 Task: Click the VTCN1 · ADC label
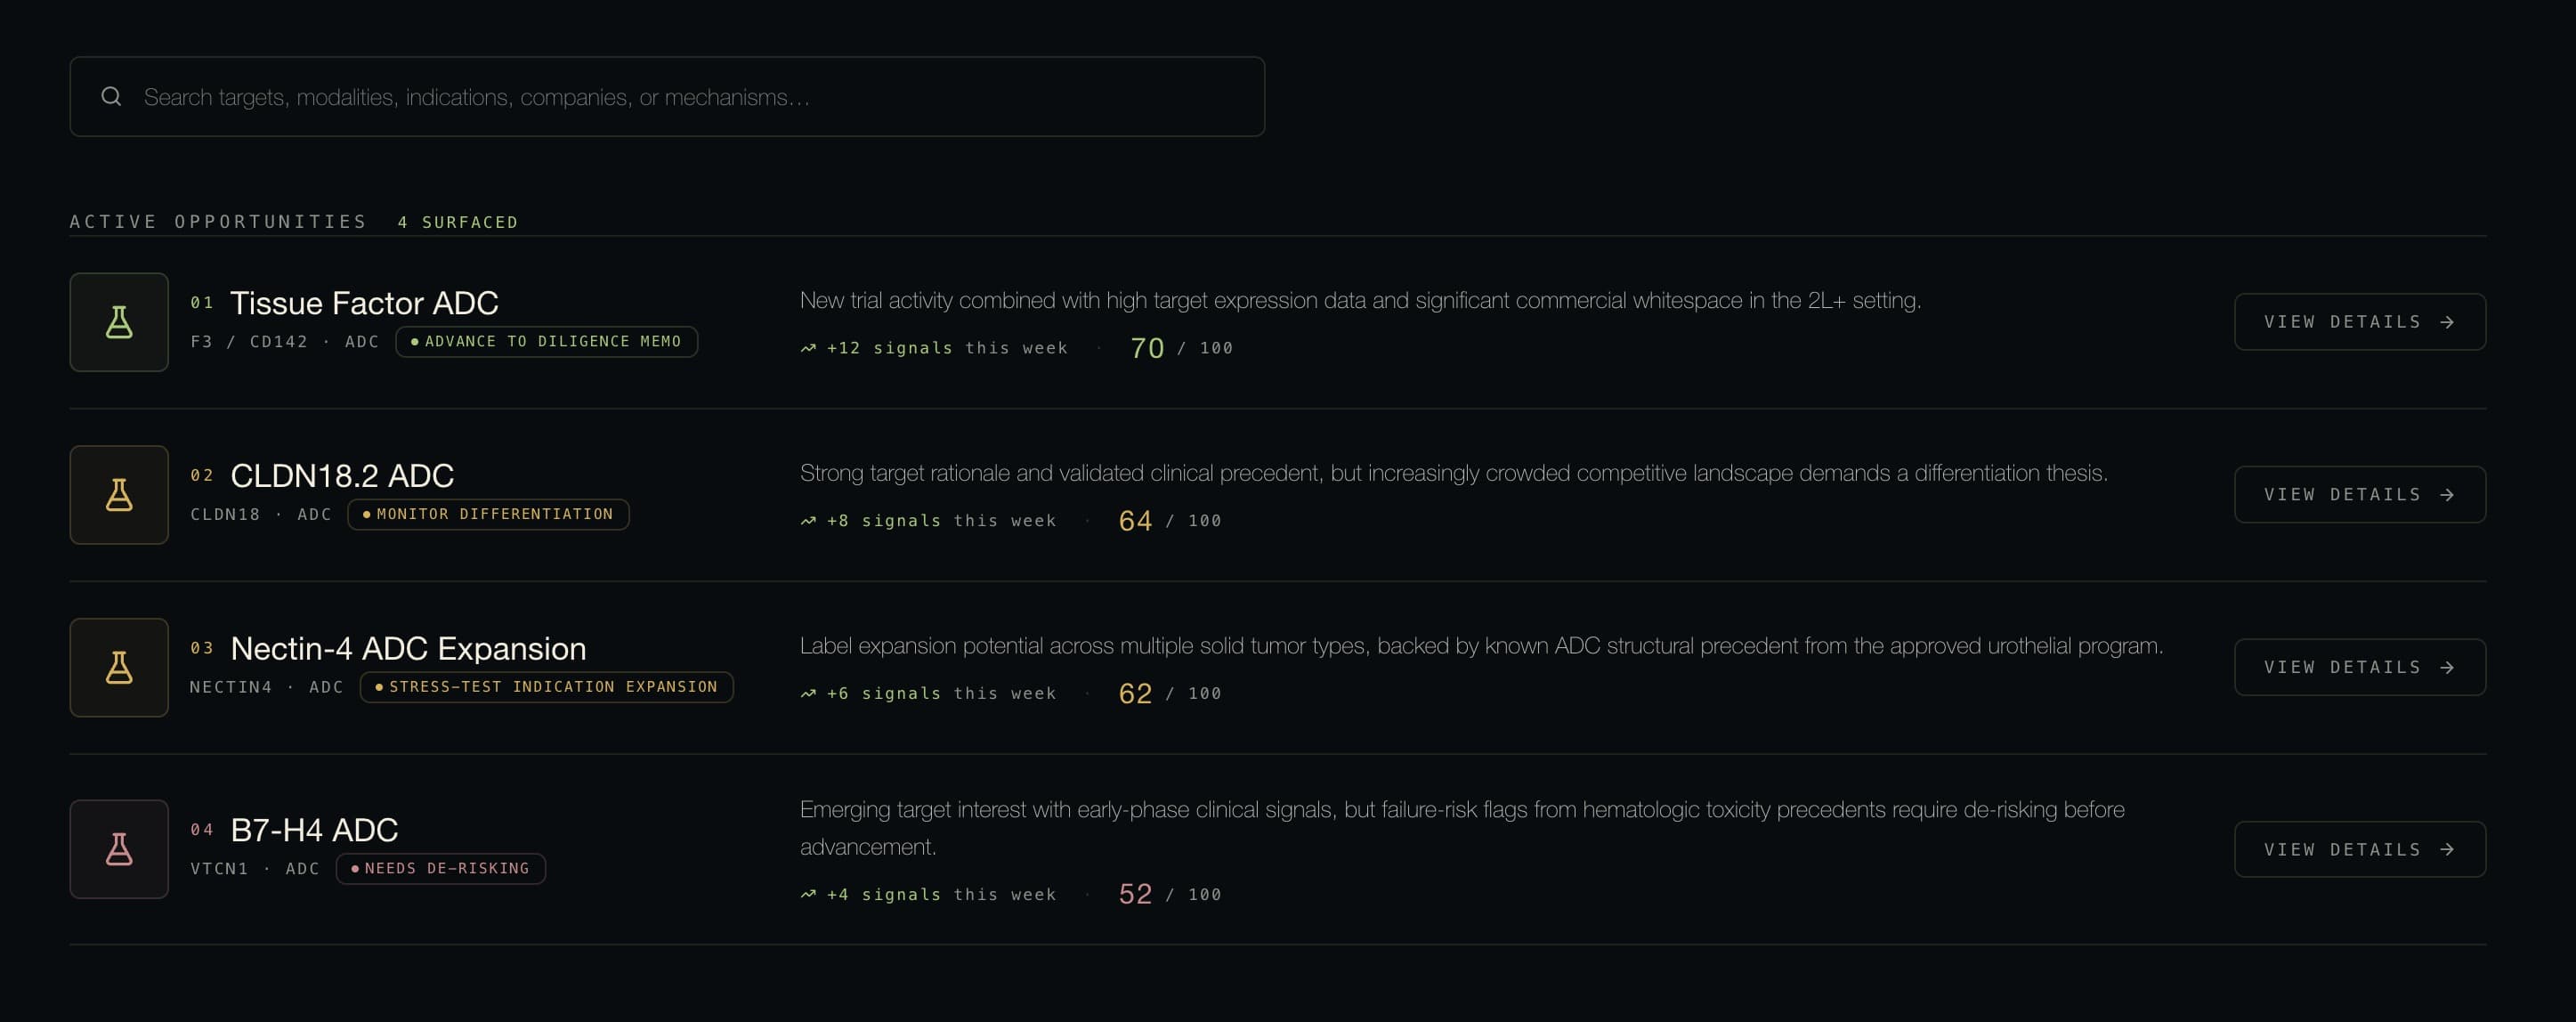pyautogui.click(x=255, y=869)
